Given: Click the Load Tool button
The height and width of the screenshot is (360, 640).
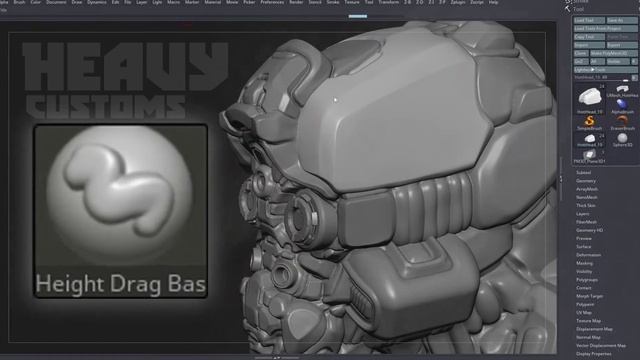Looking at the screenshot, I should (589, 20).
